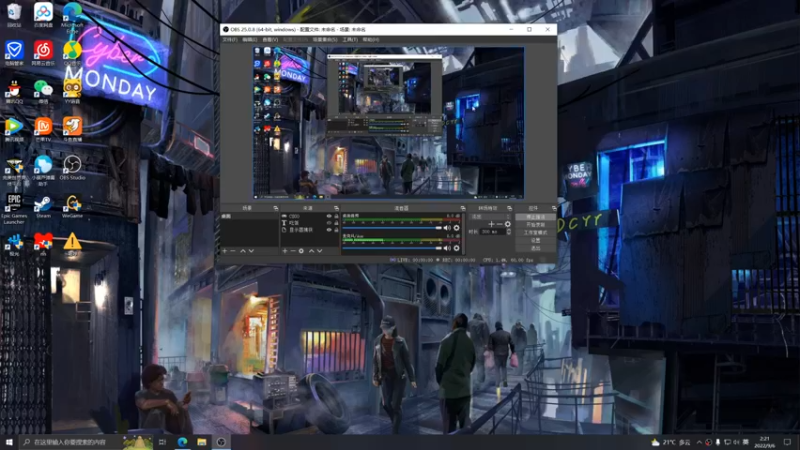
Task: Undock the Scene Transitions panel using its header icon
Action: (509, 208)
